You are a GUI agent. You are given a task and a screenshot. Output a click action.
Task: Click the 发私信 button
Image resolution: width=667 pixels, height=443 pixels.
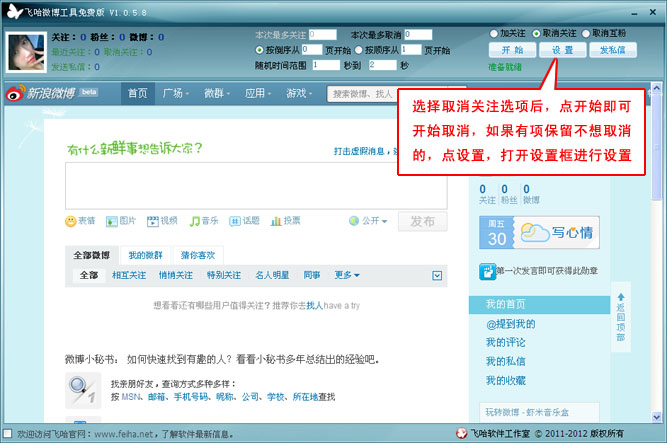613,50
